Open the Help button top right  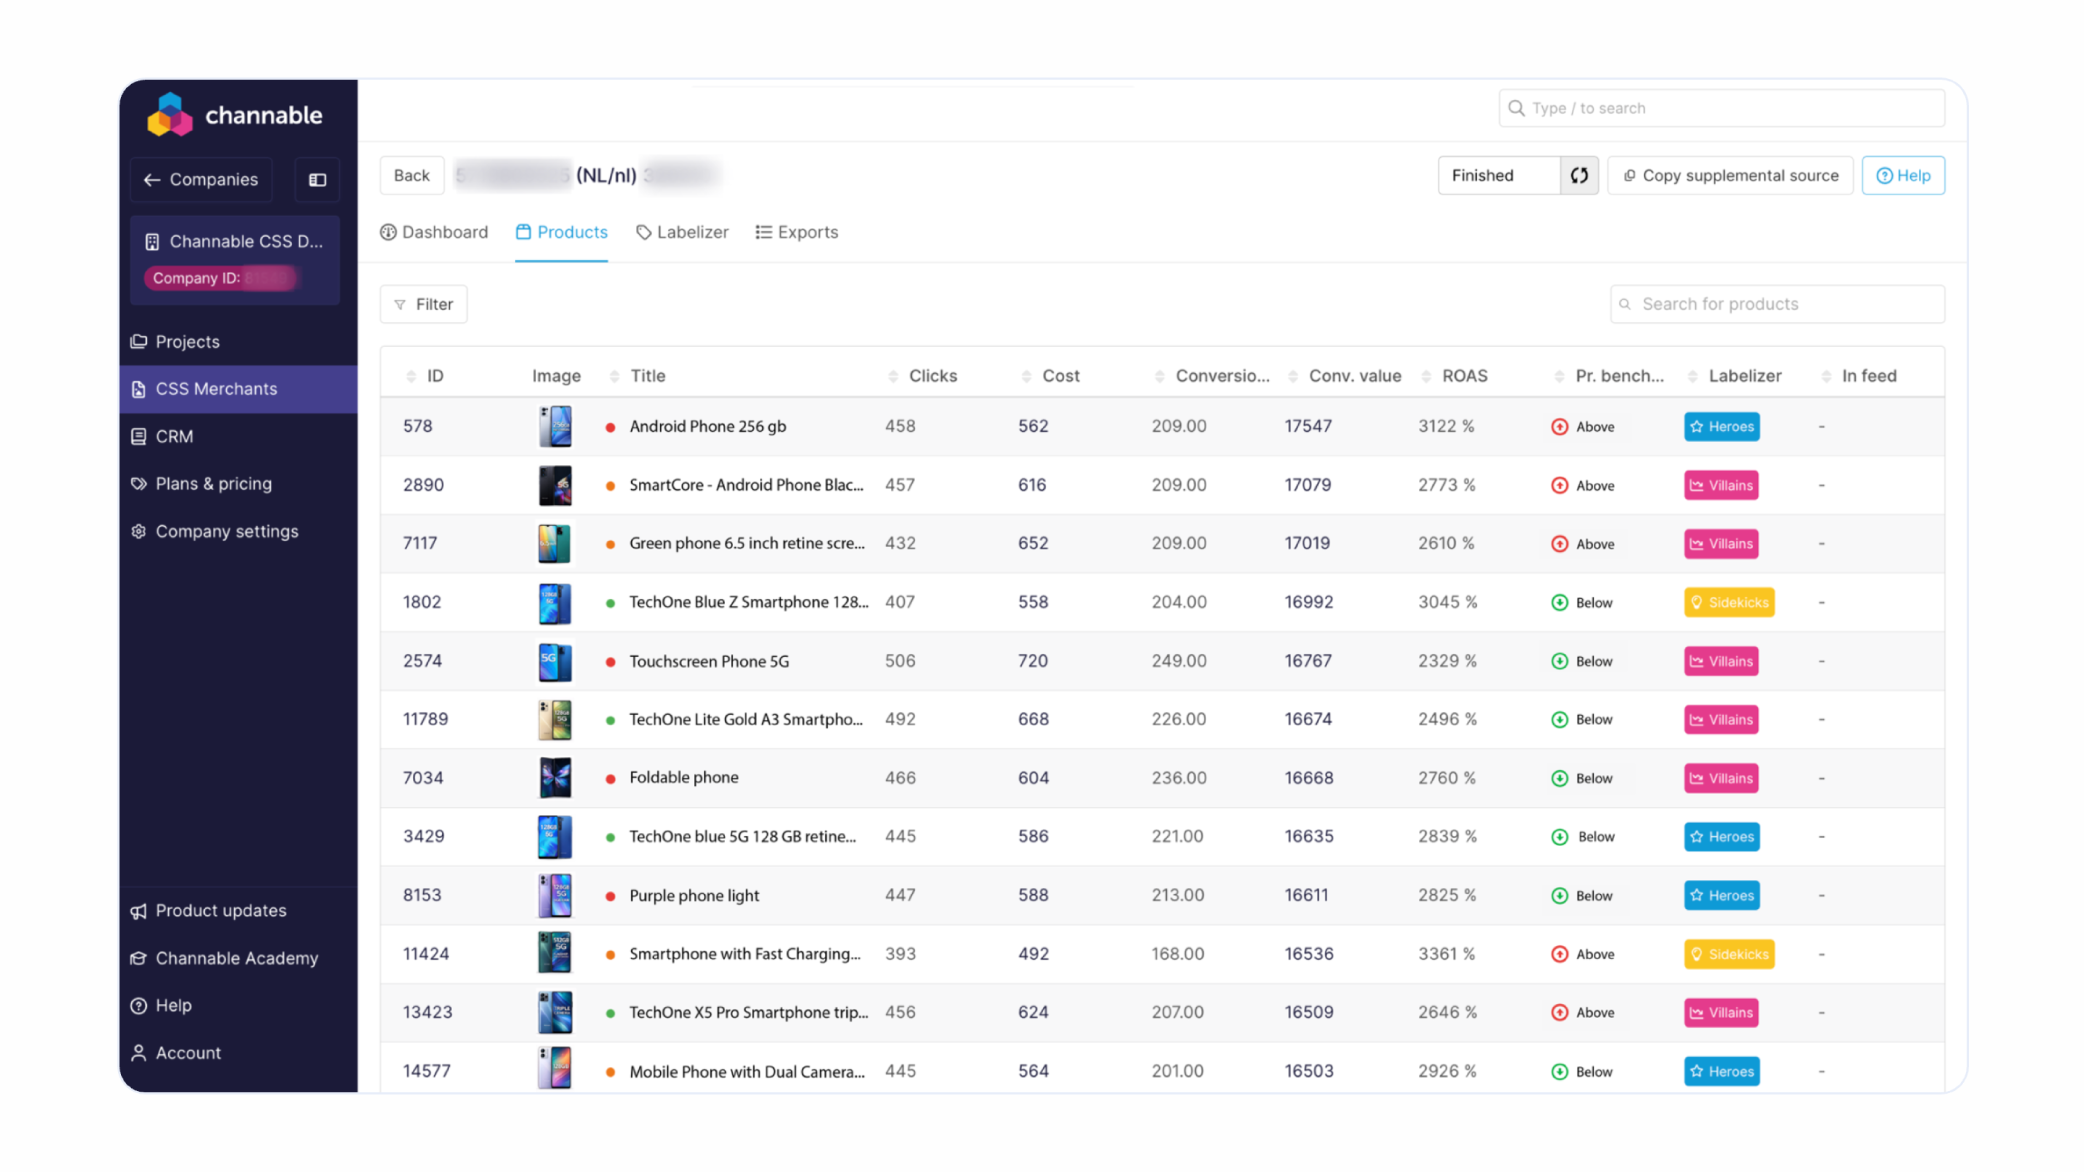pyautogui.click(x=1903, y=175)
